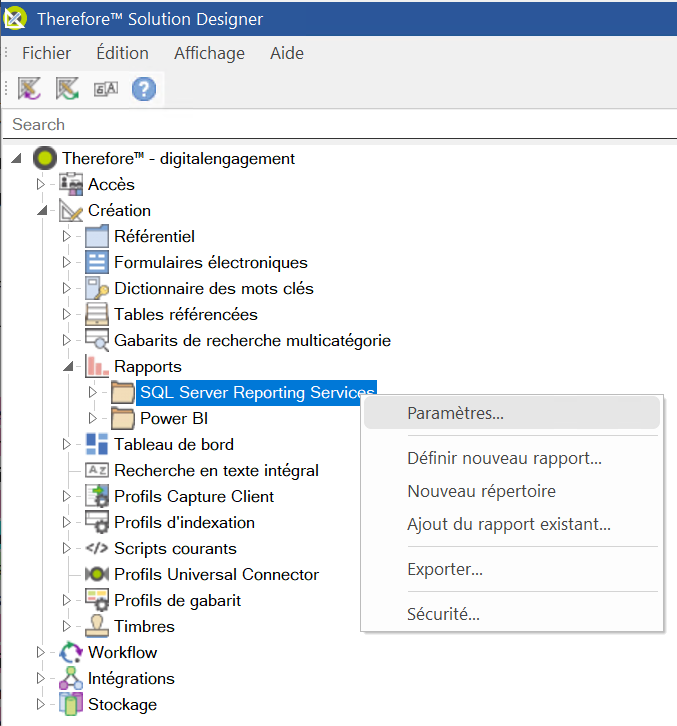Image resolution: width=677 pixels, height=726 pixels.
Task: Open the Édition menu
Action: point(122,53)
